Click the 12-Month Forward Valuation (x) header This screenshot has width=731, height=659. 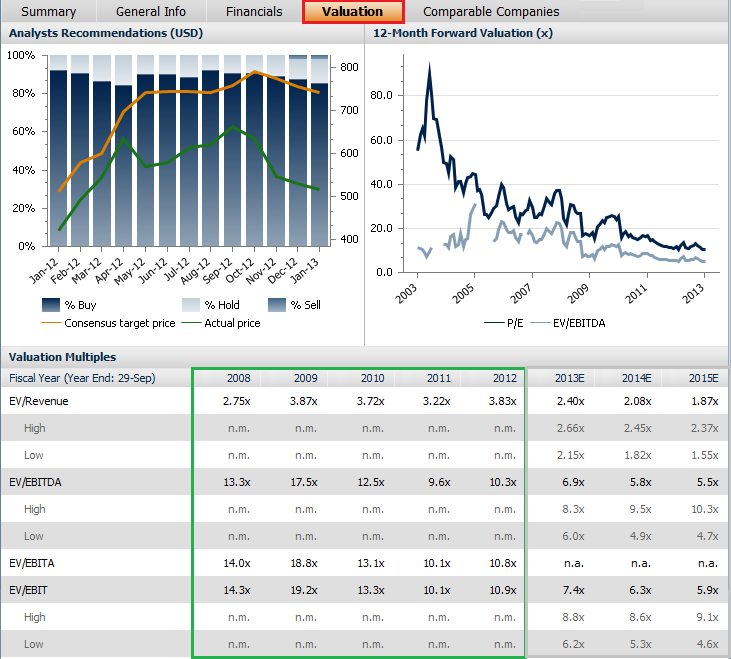(463, 33)
